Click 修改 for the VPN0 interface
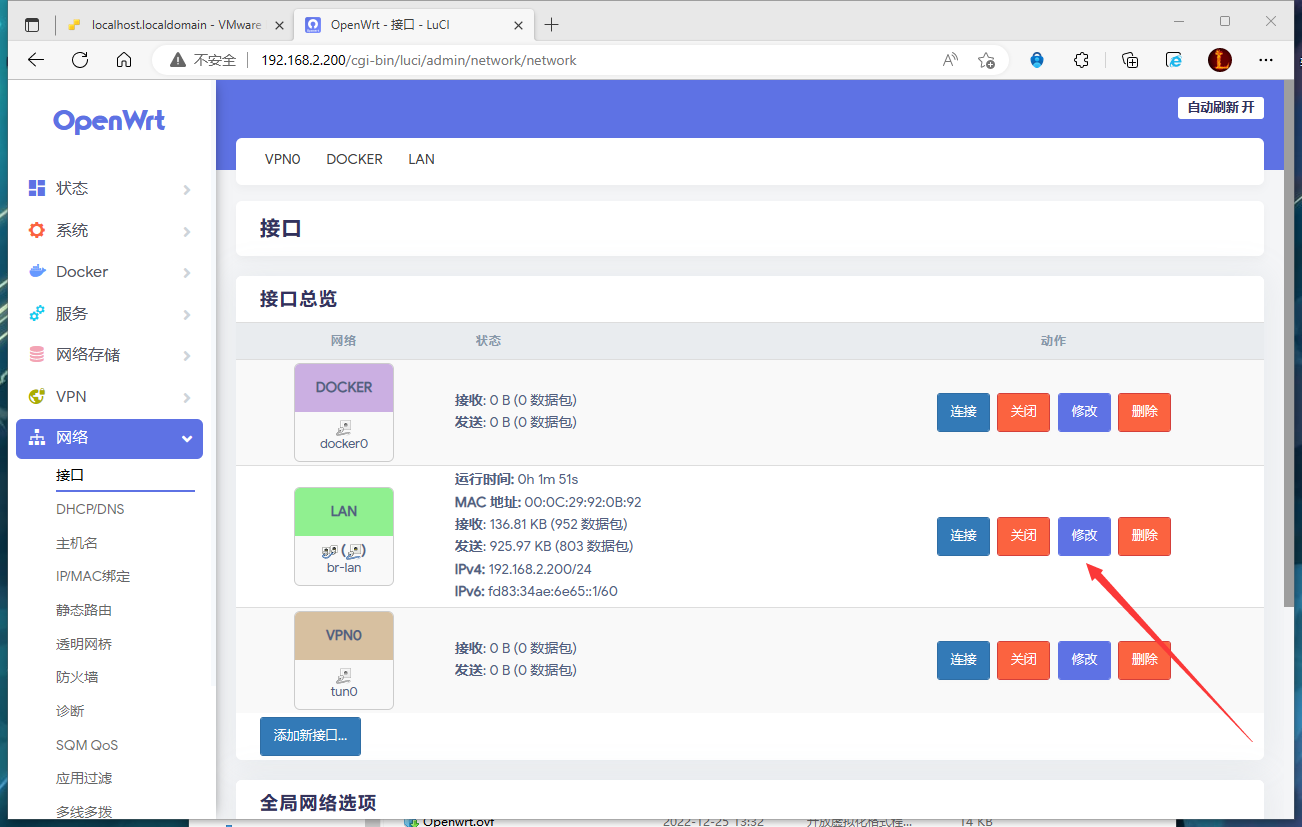The image size is (1302, 827). point(1084,660)
